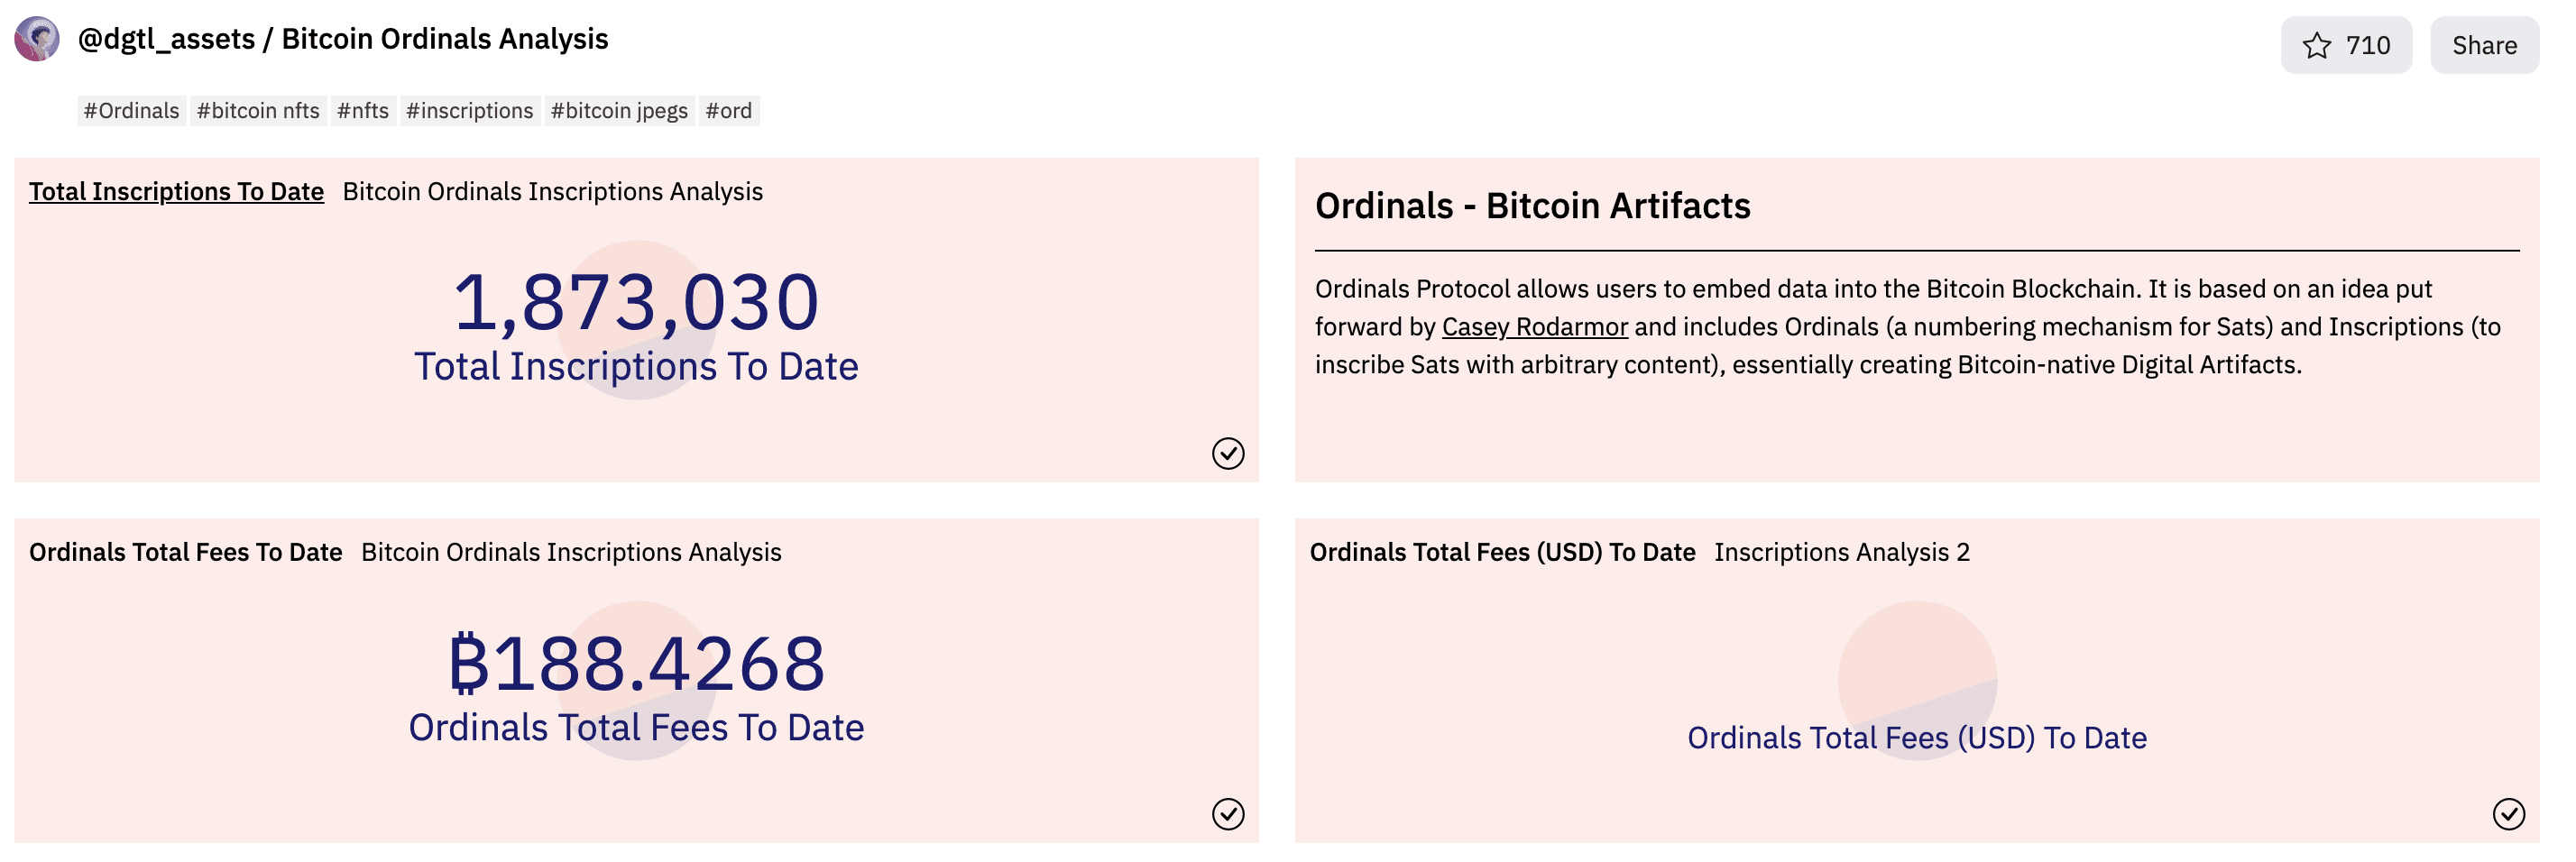
Task: Click the @dgtl_assets profile avatar
Action: (38, 40)
